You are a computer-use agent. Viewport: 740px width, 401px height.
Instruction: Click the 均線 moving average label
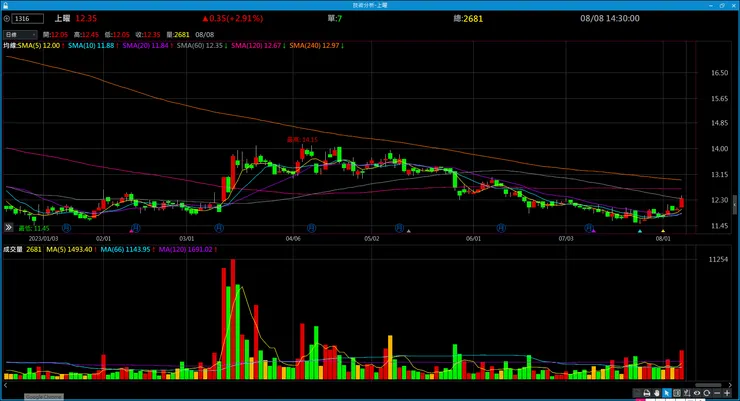click(10, 46)
